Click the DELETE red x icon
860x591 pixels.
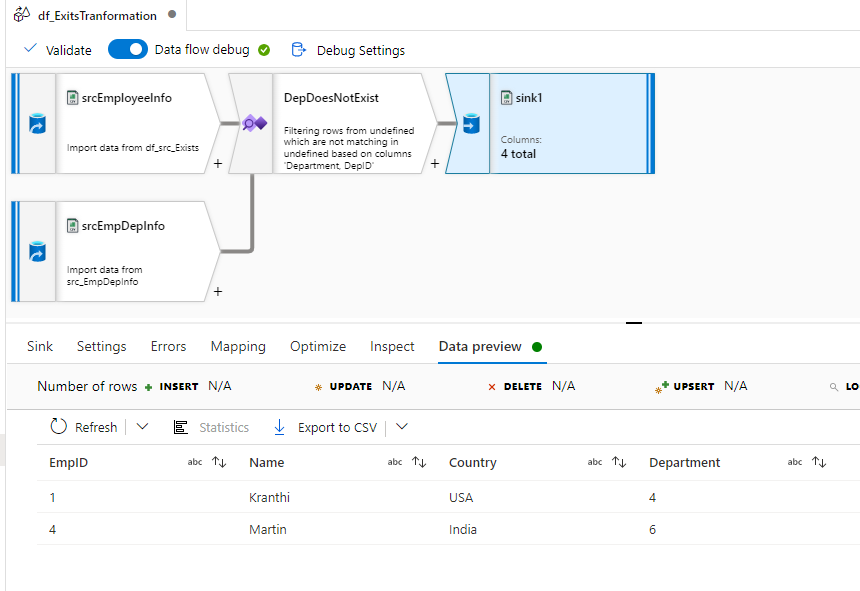coord(492,387)
